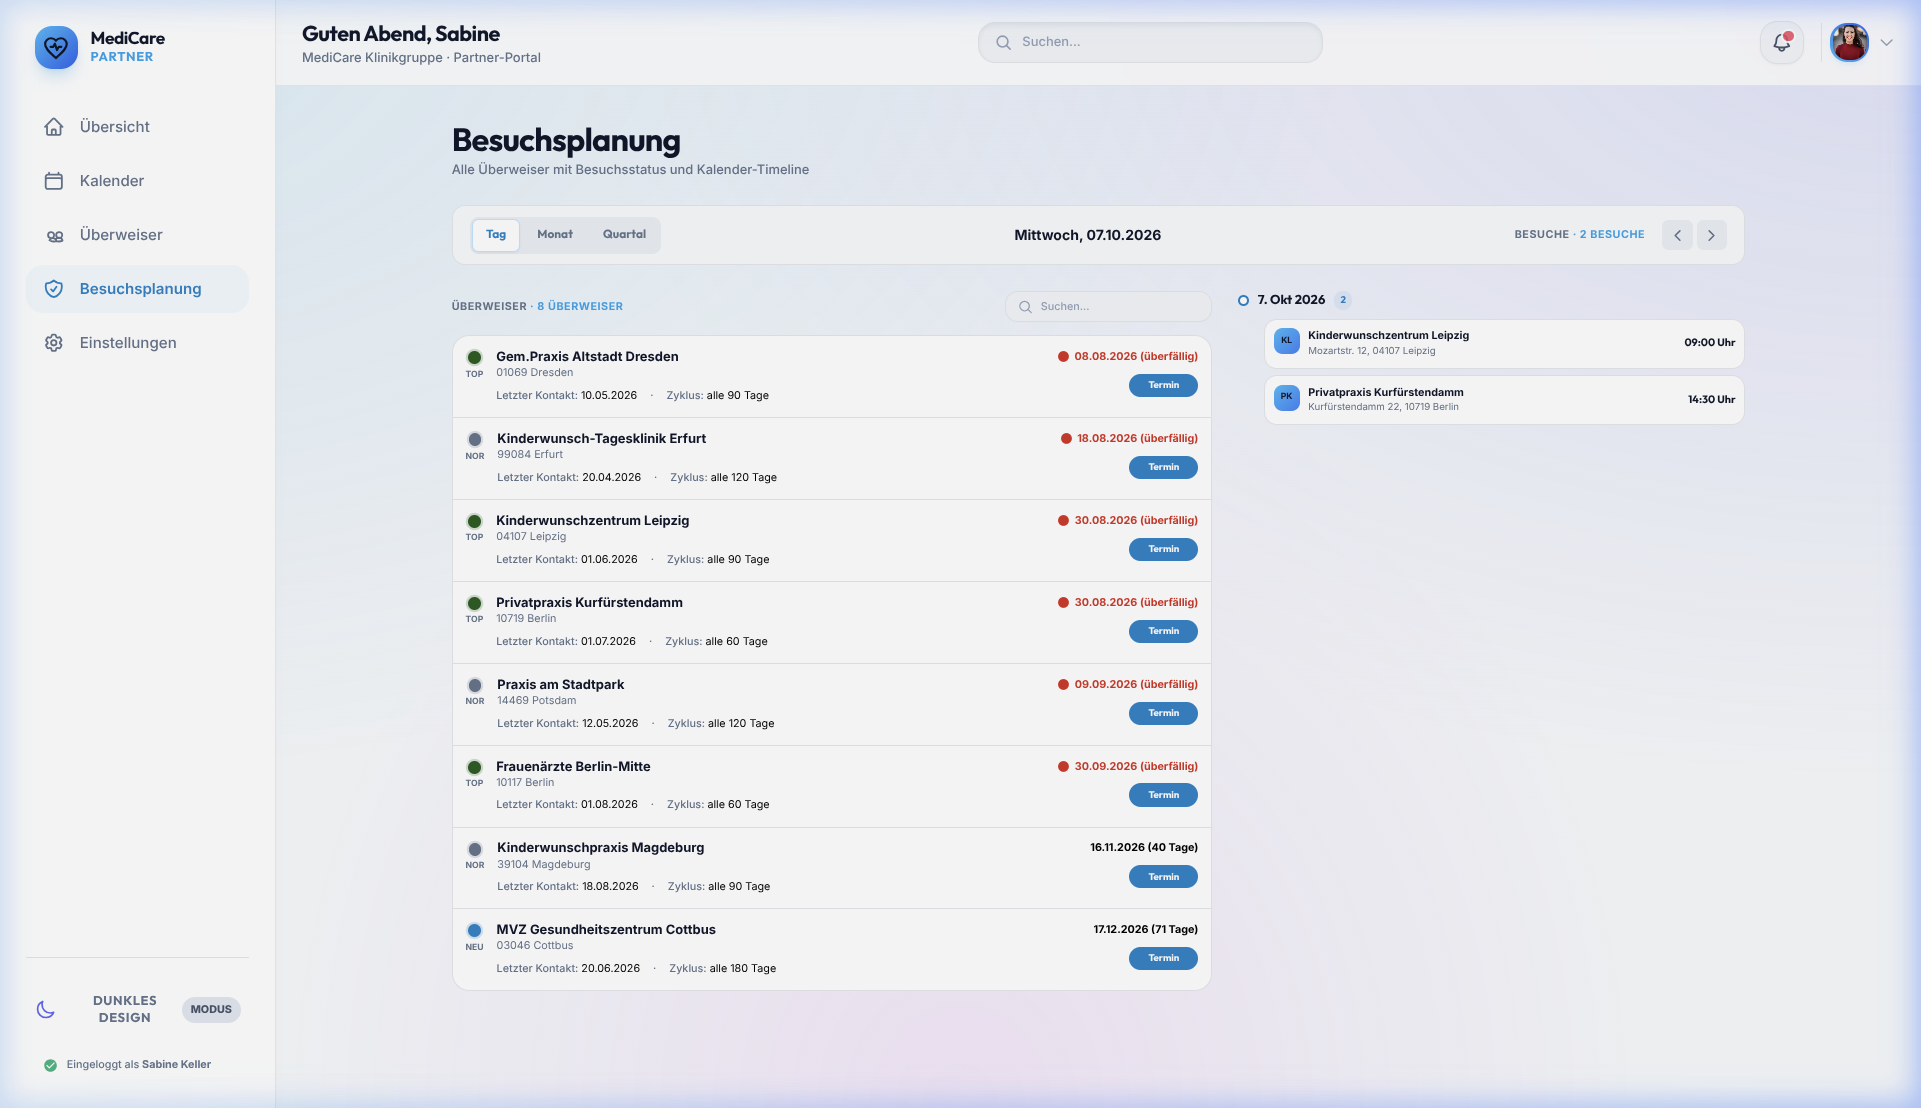Open Überweiser in the sidebar
1921x1108 pixels.
[x=137, y=235]
